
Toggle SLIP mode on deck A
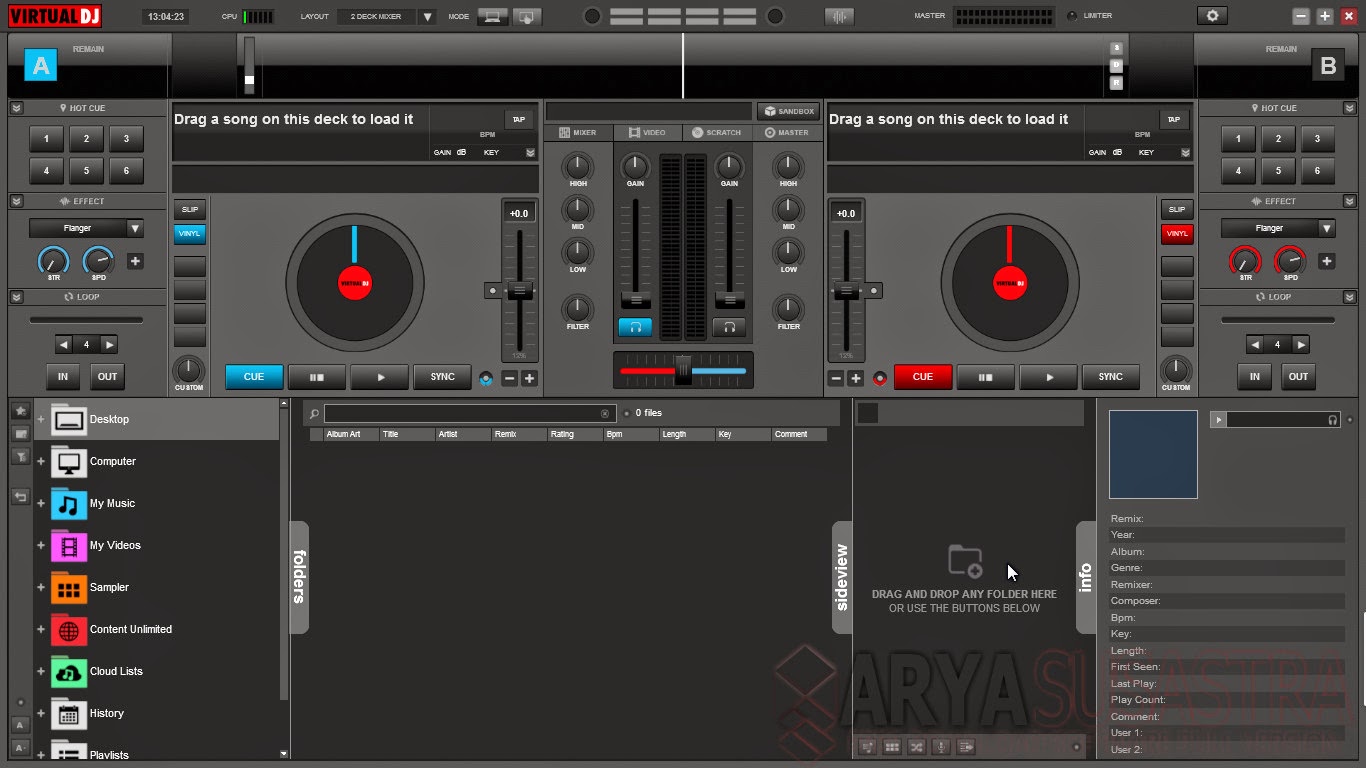pyautogui.click(x=189, y=209)
